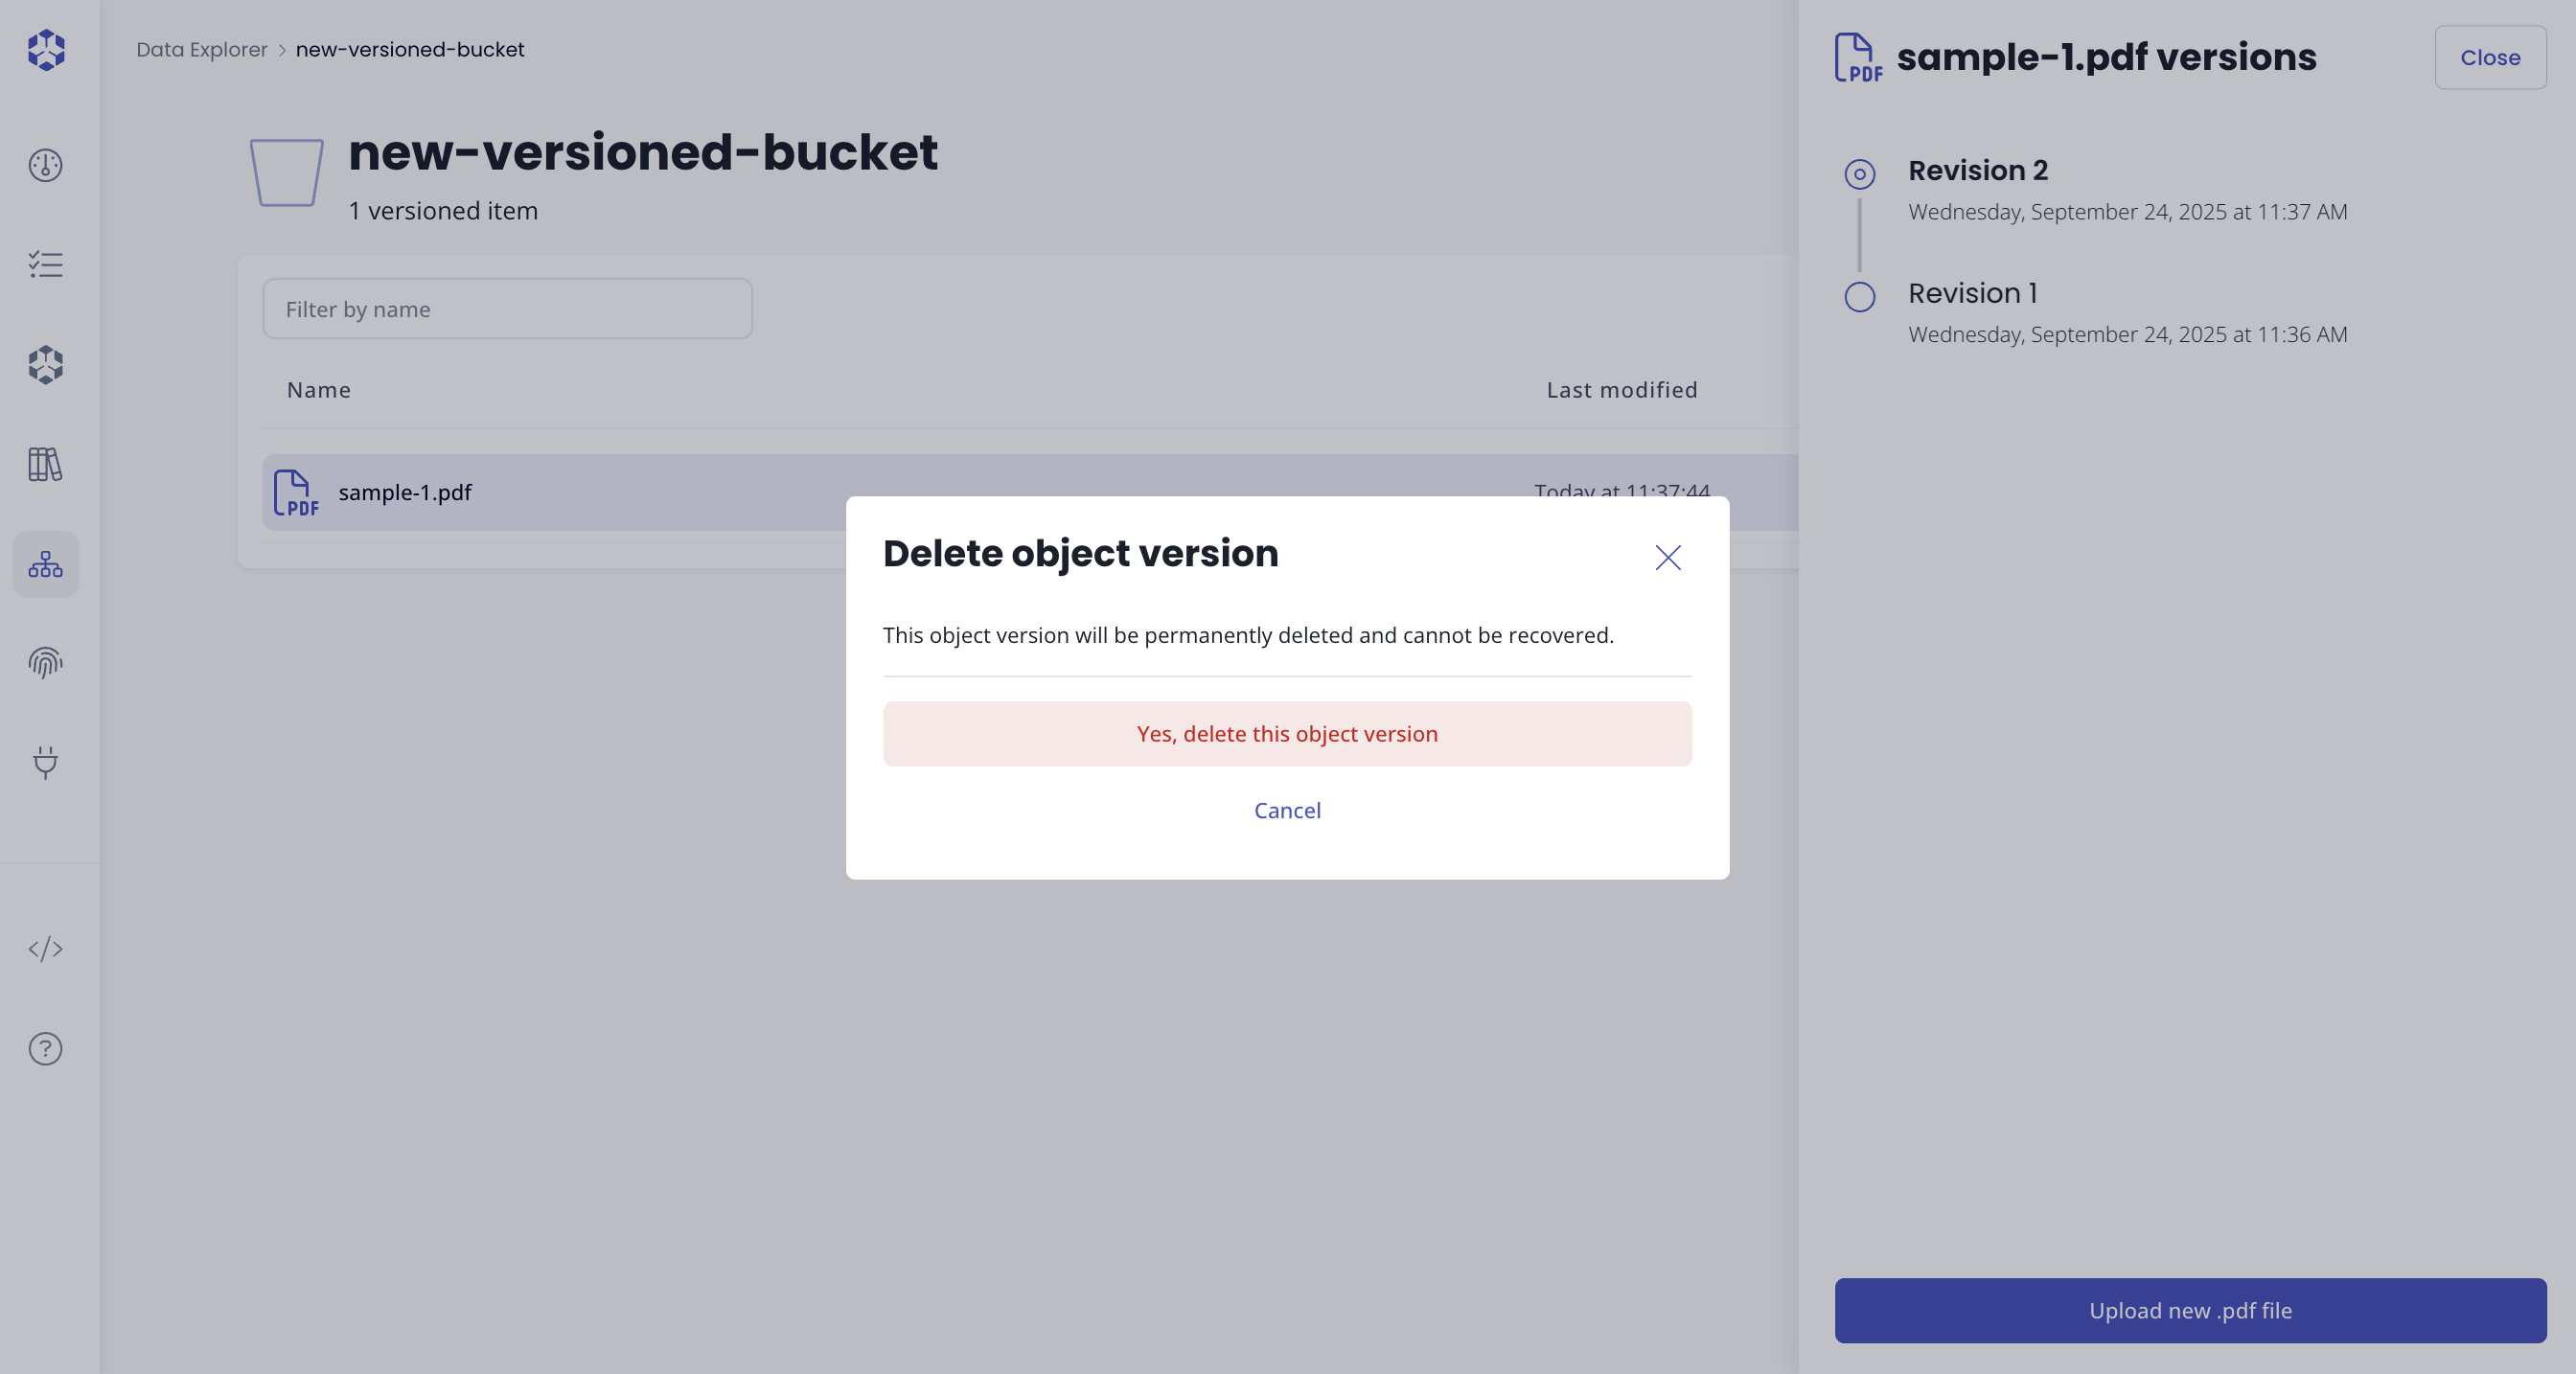Open new-versioned-bucket from the breadcrumb
Screen dimensions: 2576x1374
410,48
